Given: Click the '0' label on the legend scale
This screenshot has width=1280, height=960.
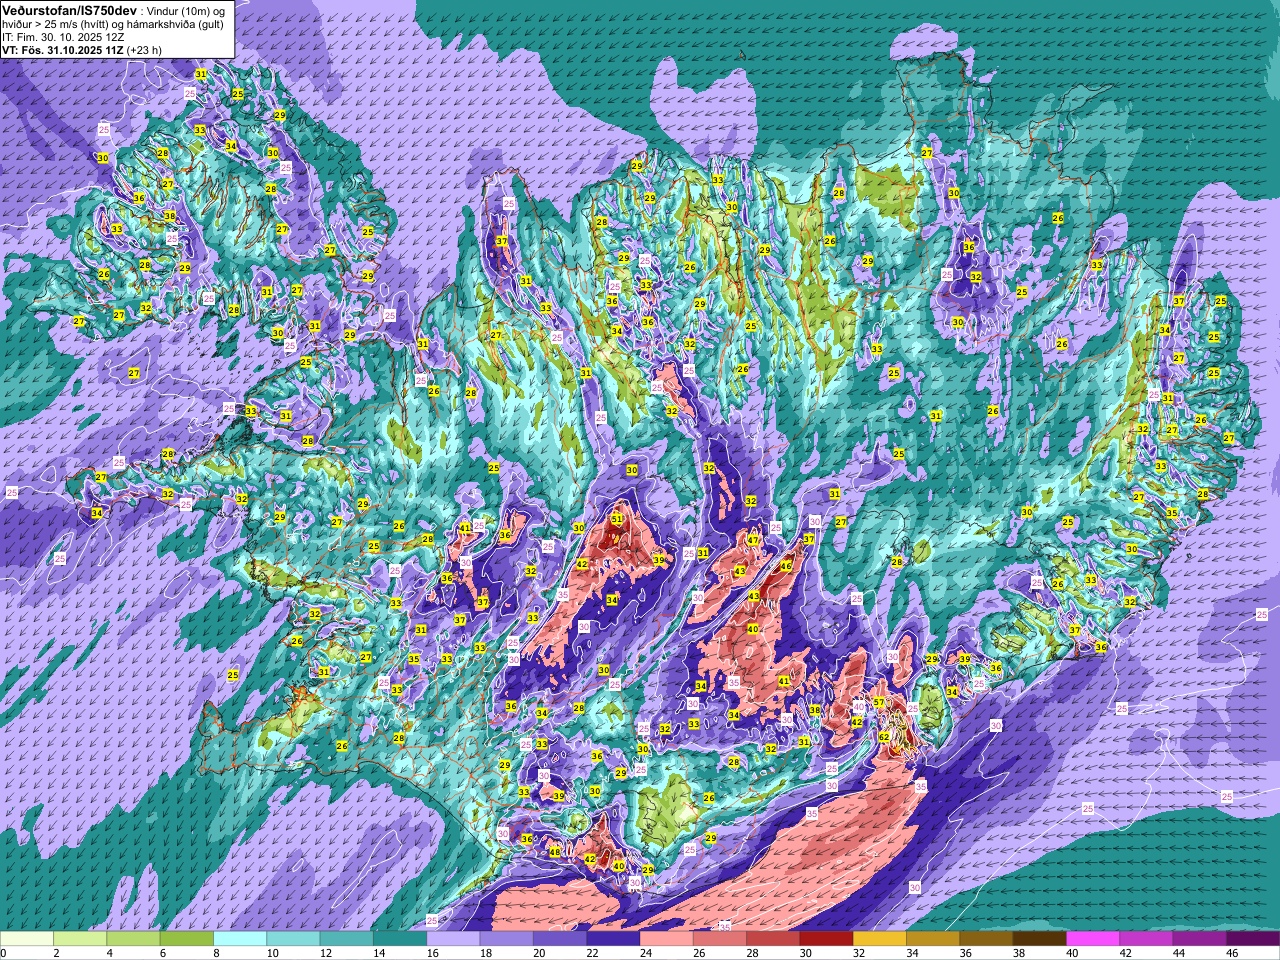Looking at the screenshot, I should [x=3, y=953].
